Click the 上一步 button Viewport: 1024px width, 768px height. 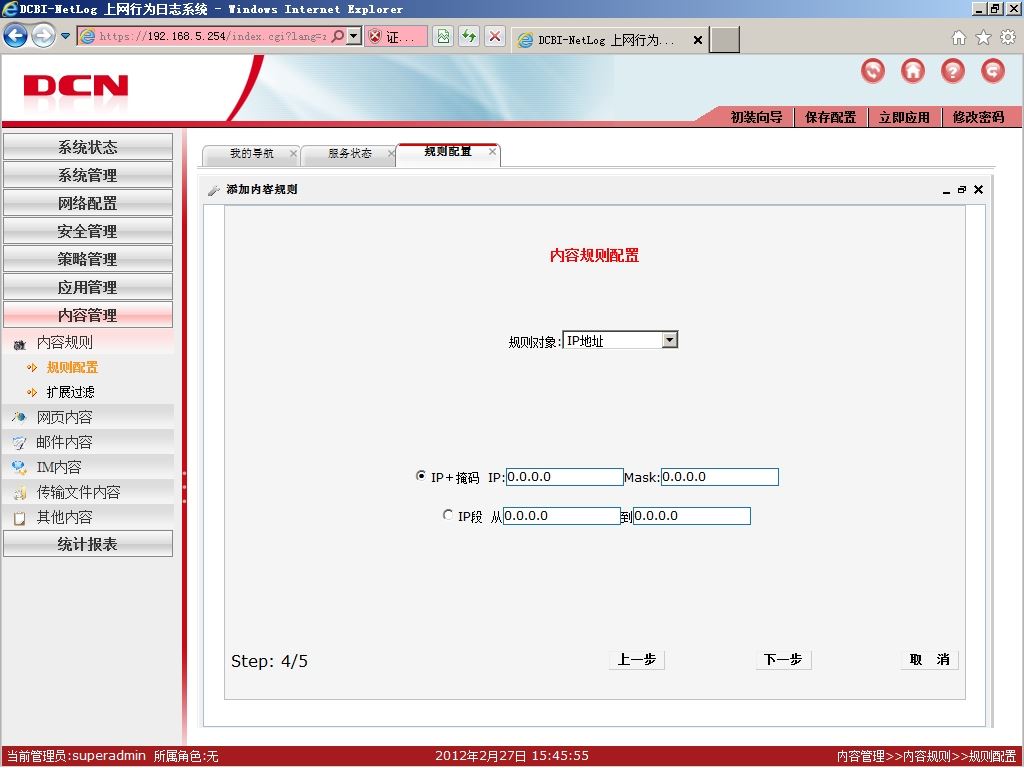(x=637, y=660)
